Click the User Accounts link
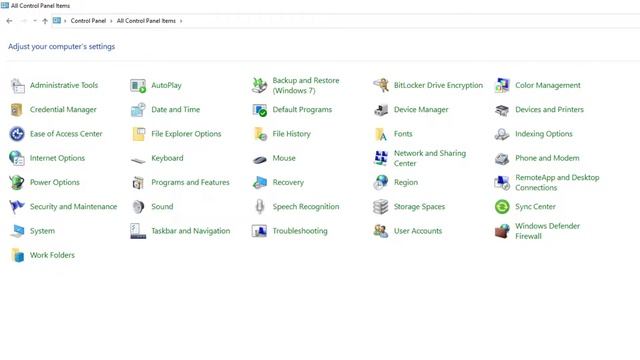 pos(418,231)
